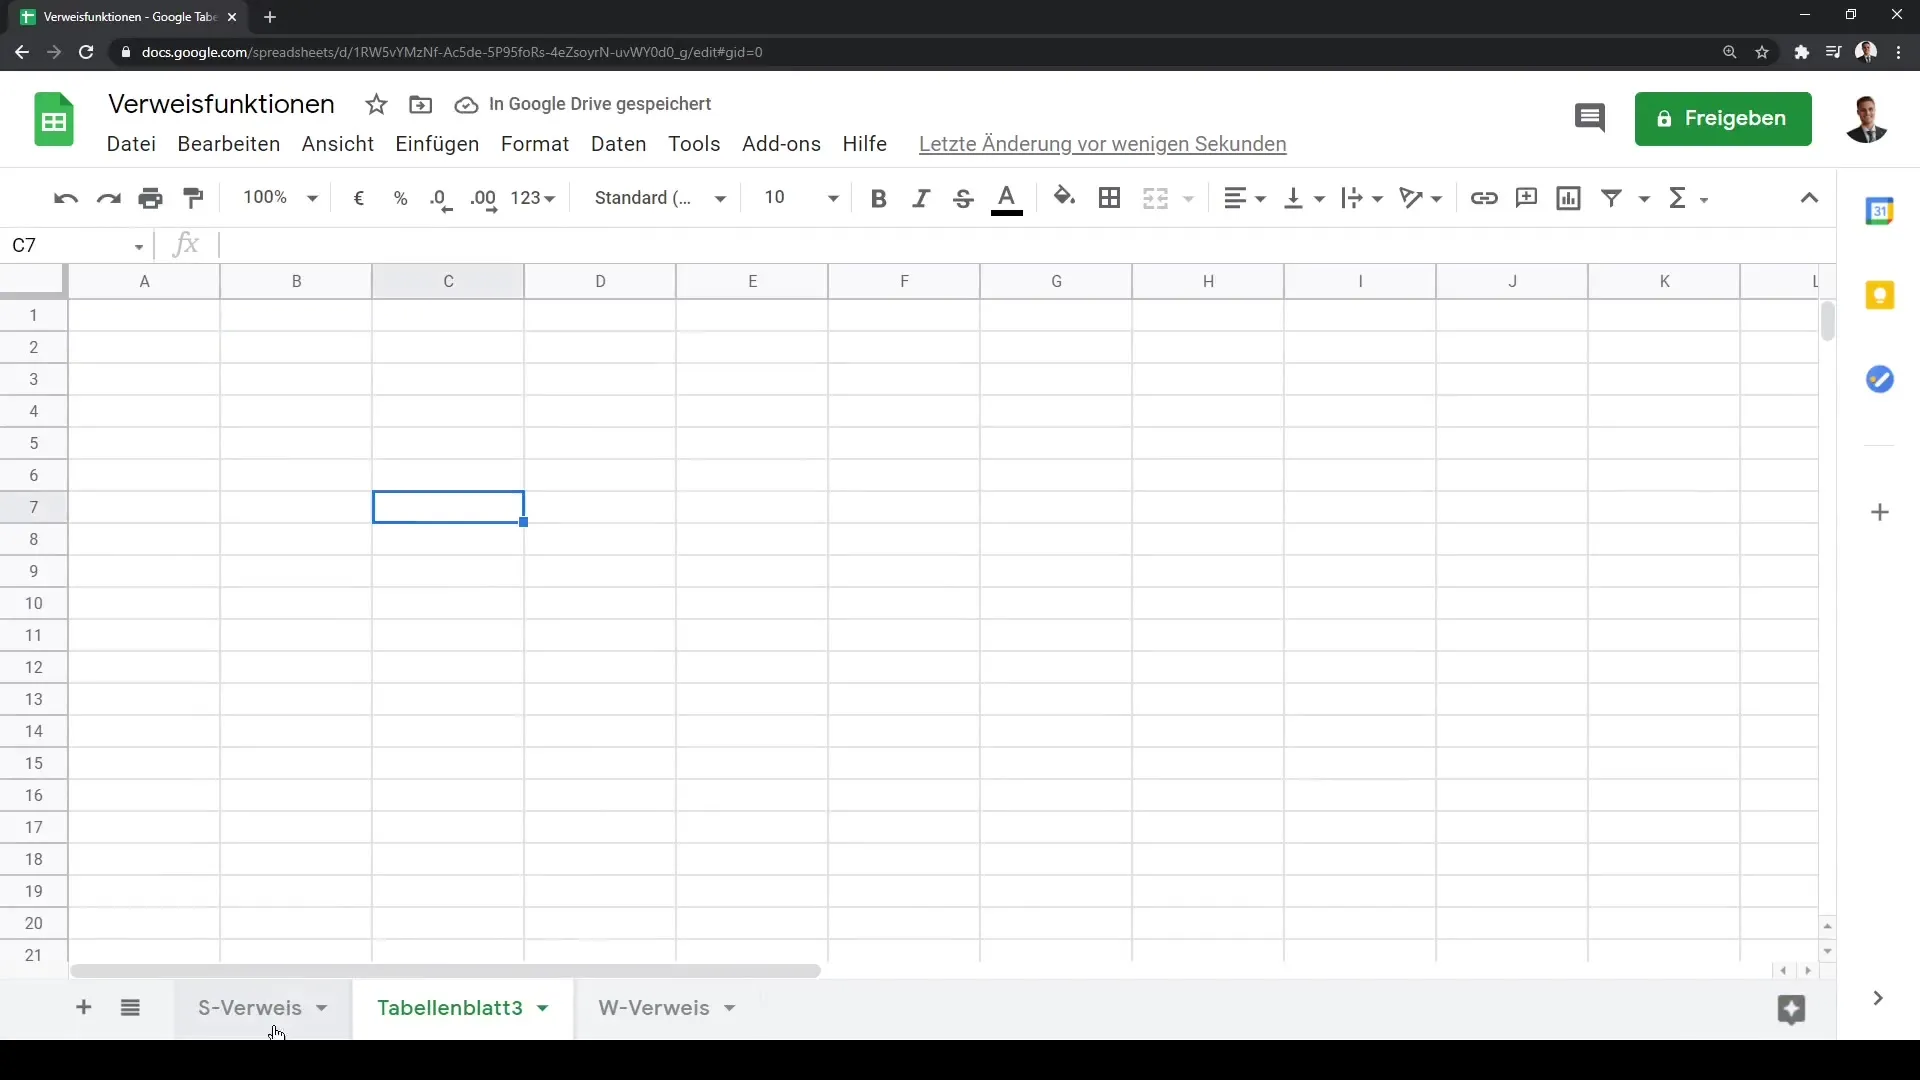Insert a link
The height and width of the screenshot is (1080, 1920).
tap(1484, 198)
